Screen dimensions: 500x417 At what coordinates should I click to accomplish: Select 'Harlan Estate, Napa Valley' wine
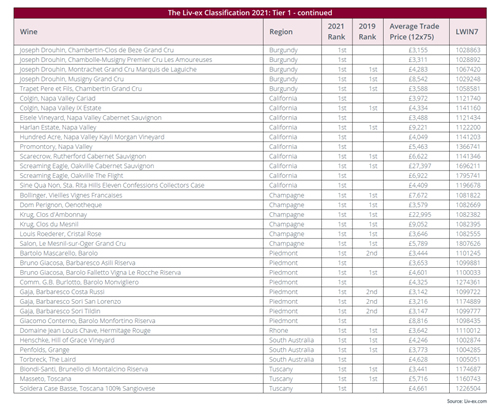58,127
